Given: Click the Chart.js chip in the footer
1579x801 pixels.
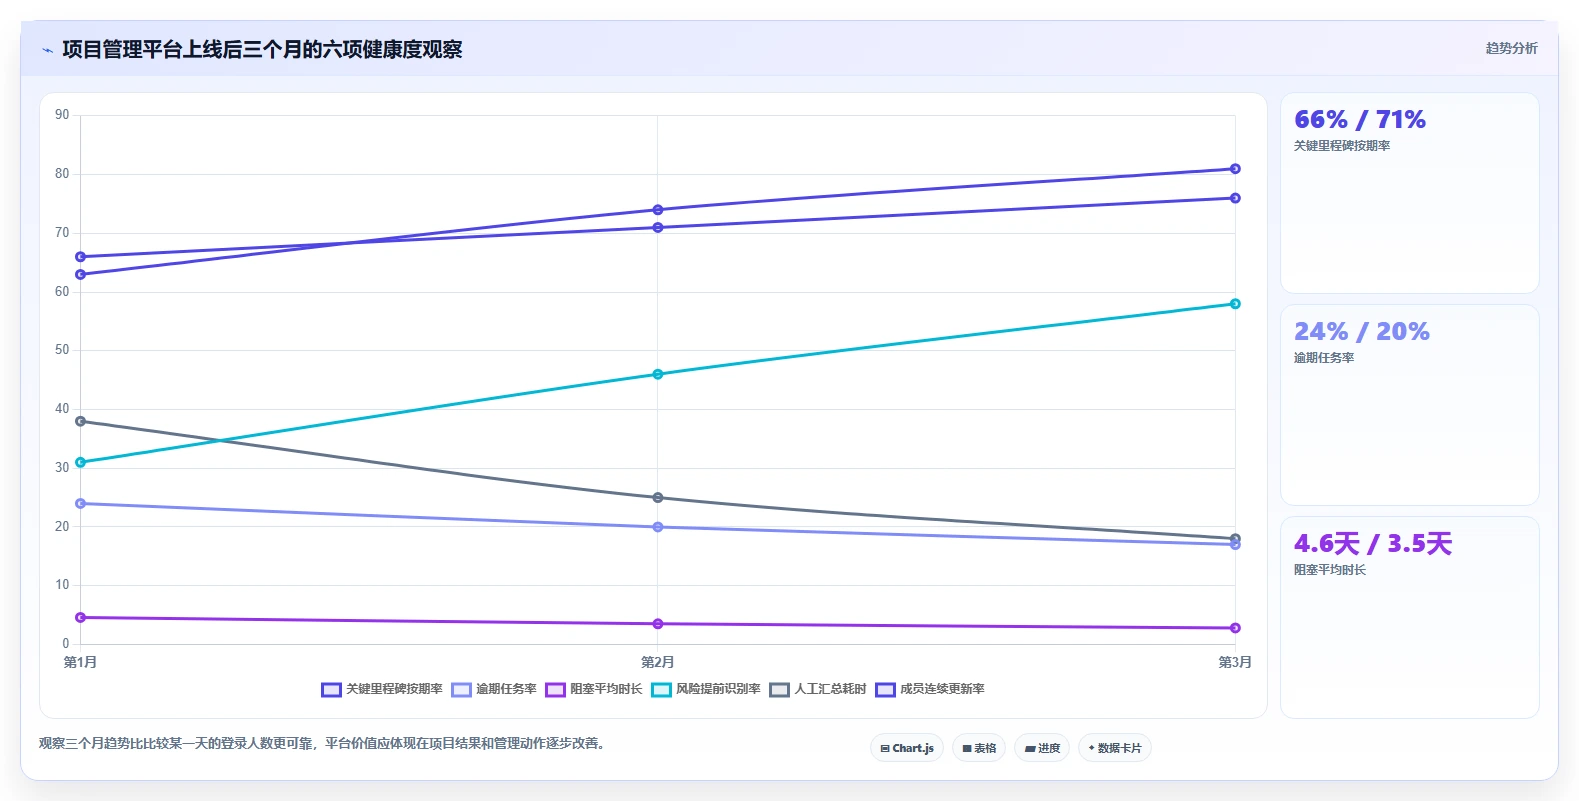Looking at the screenshot, I should click(x=907, y=748).
